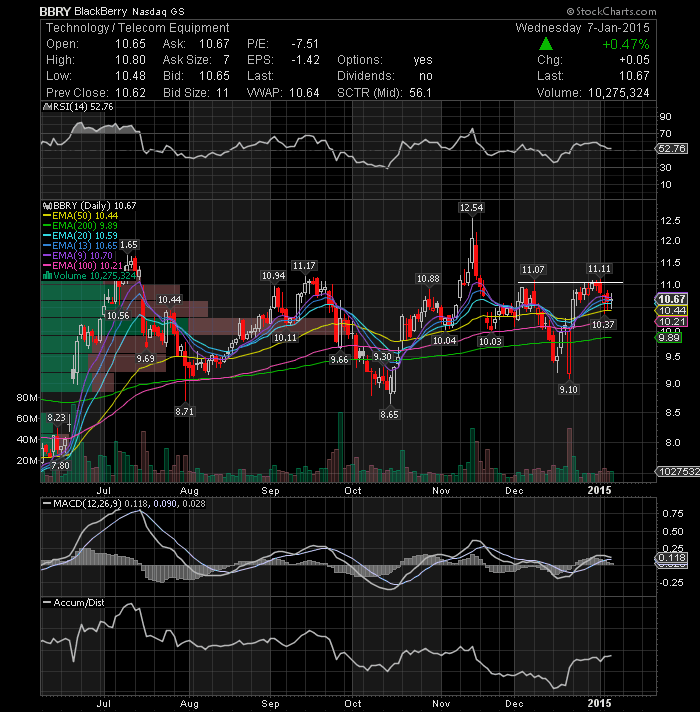Click the 10.21 EMA(100) axis tag
Image resolution: width=700 pixels, height=712 pixels.
tap(672, 321)
